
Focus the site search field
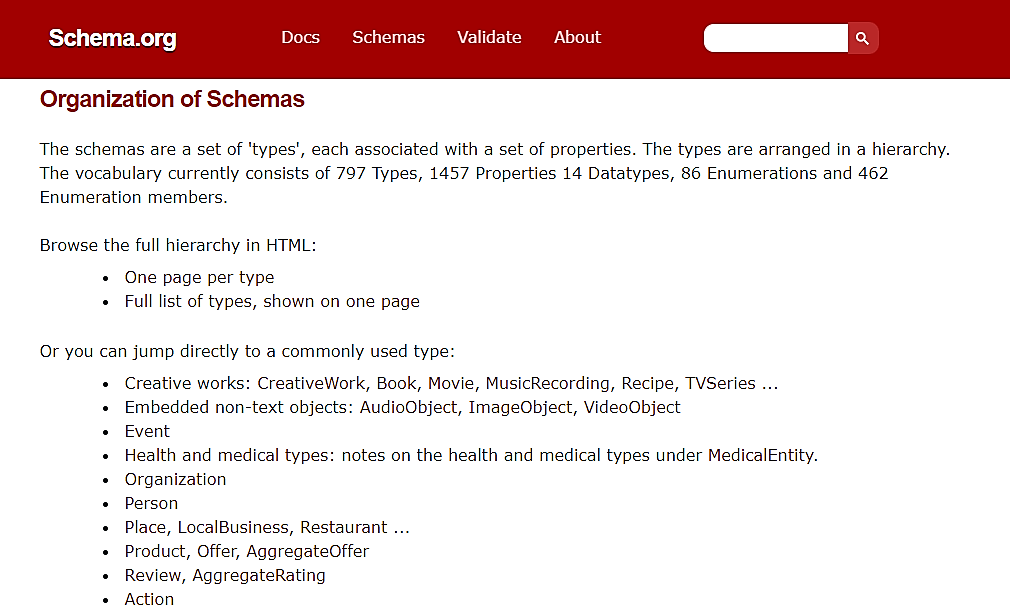tap(776, 38)
